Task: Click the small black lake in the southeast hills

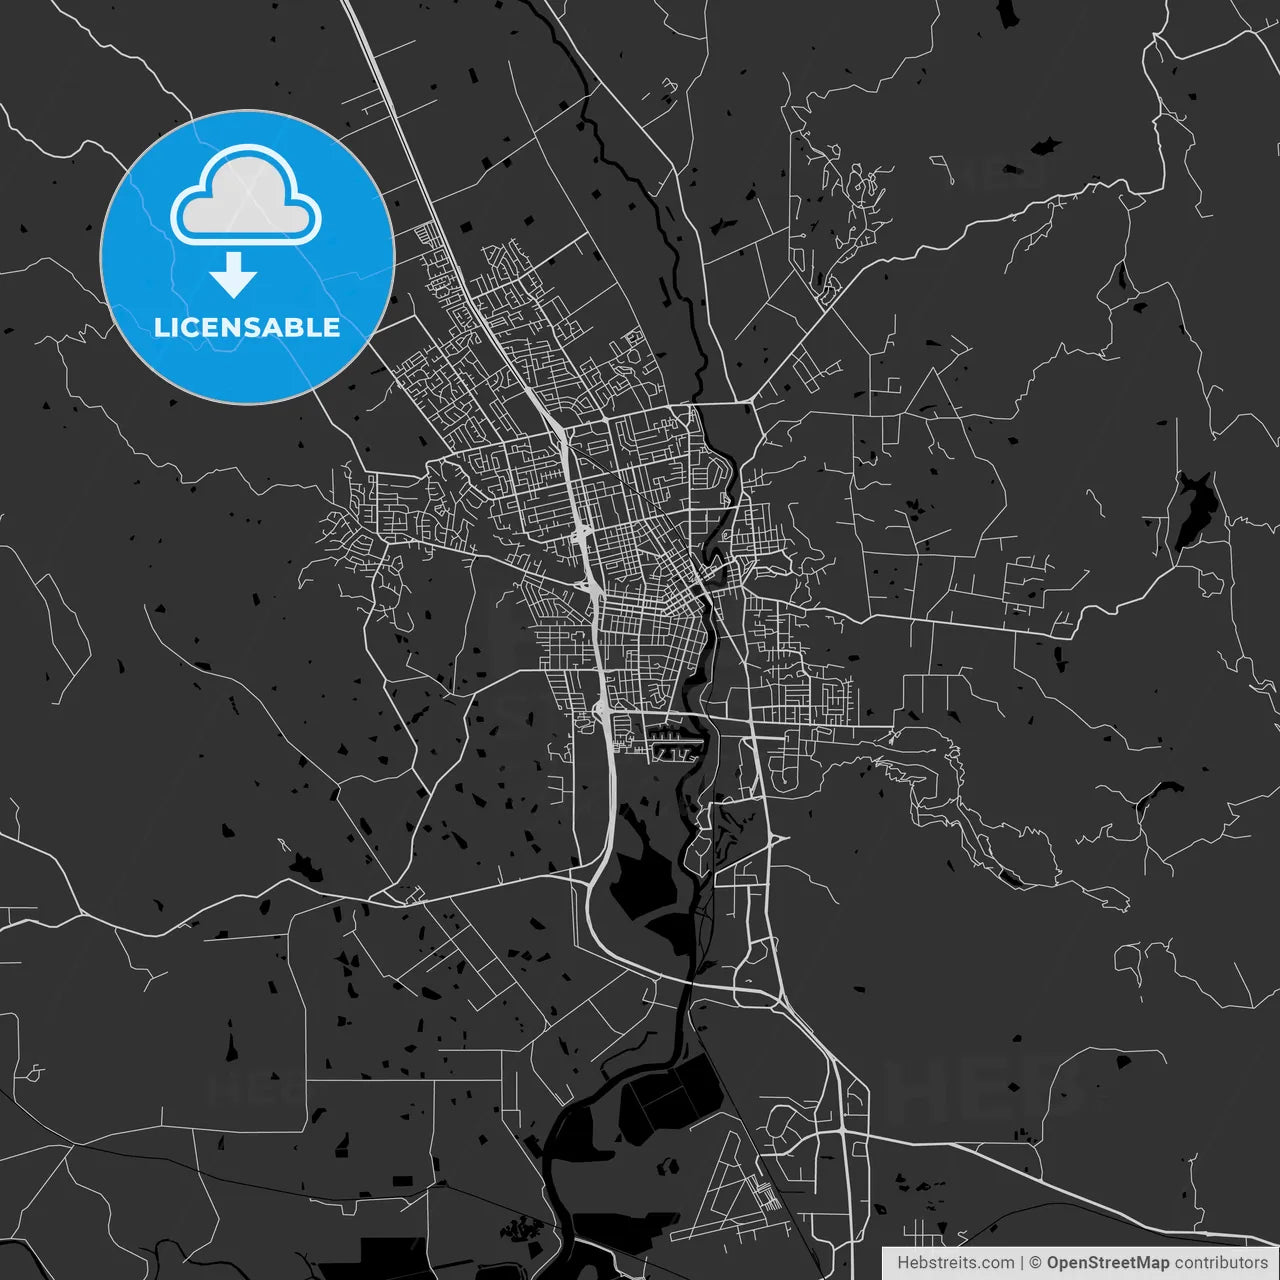Action: tap(1158, 795)
